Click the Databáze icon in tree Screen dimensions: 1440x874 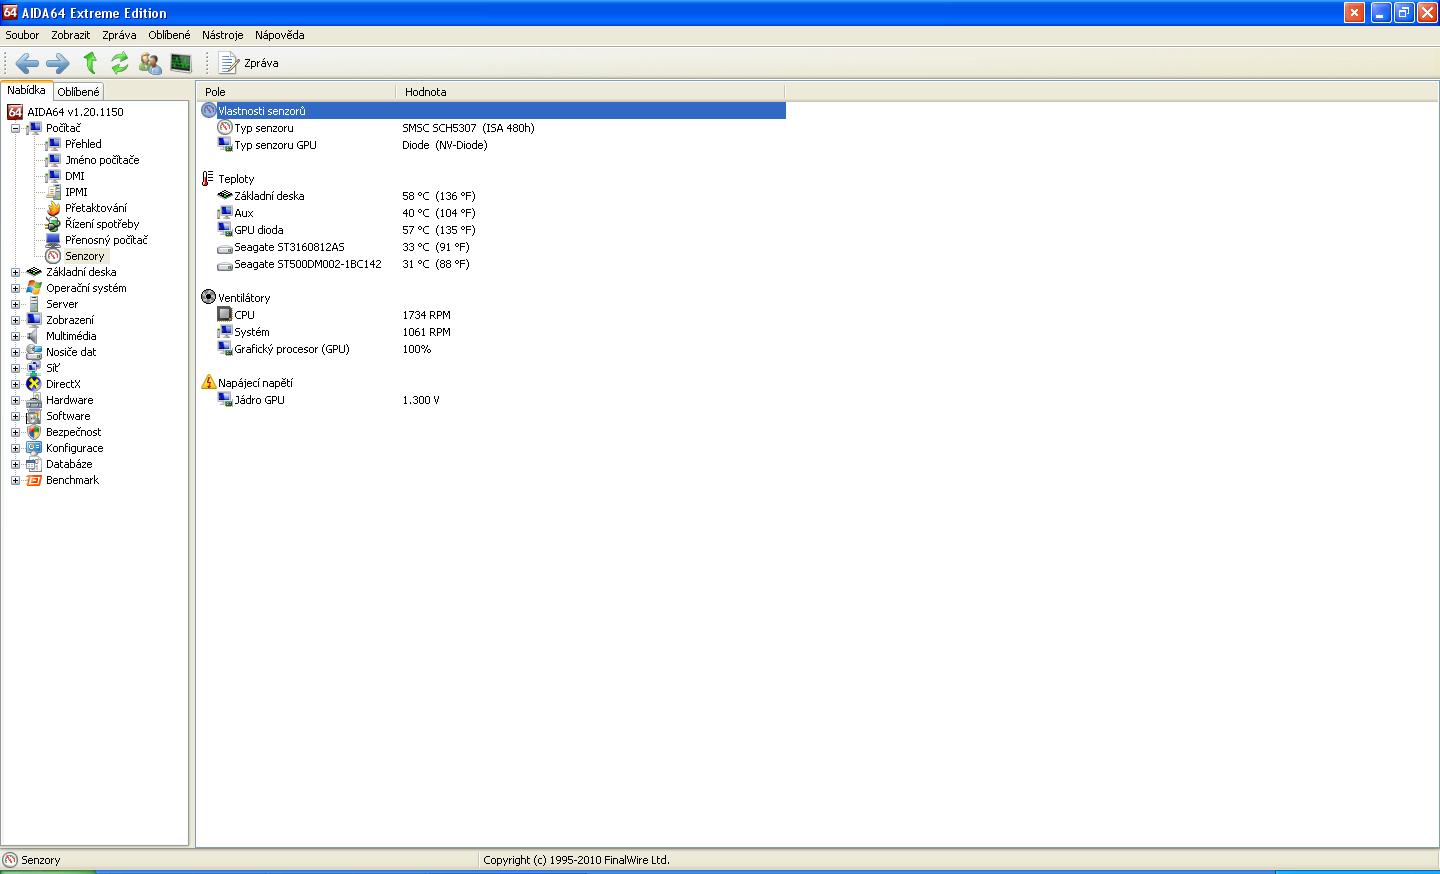(x=34, y=464)
